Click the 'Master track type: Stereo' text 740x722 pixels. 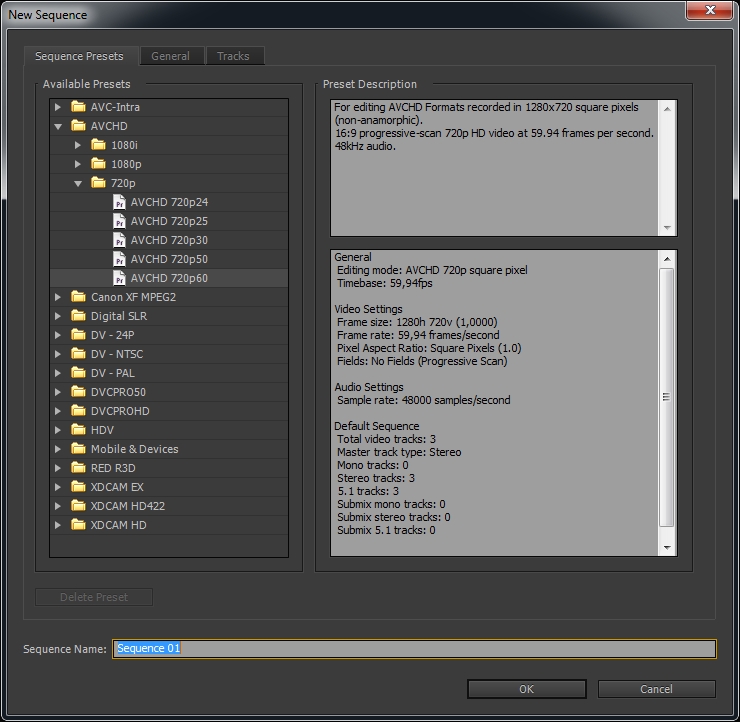[399, 452]
